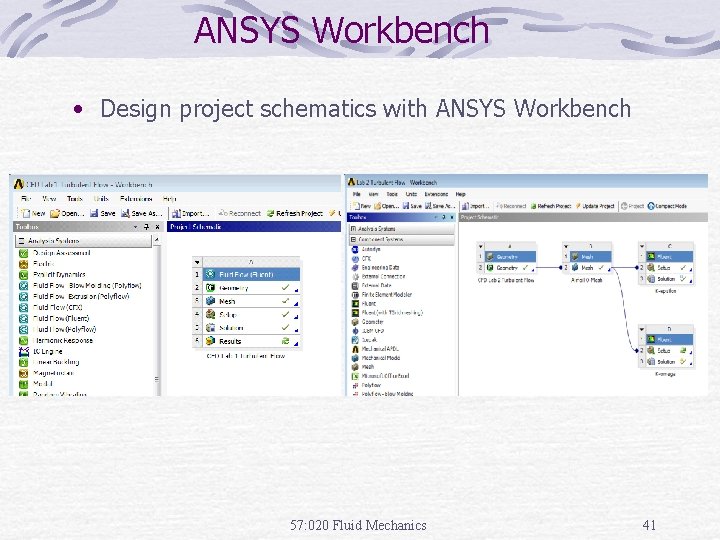Select IC Engine in left Toolbox
Image resolution: width=720 pixels, height=540 pixels.
pyautogui.click(x=40, y=351)
